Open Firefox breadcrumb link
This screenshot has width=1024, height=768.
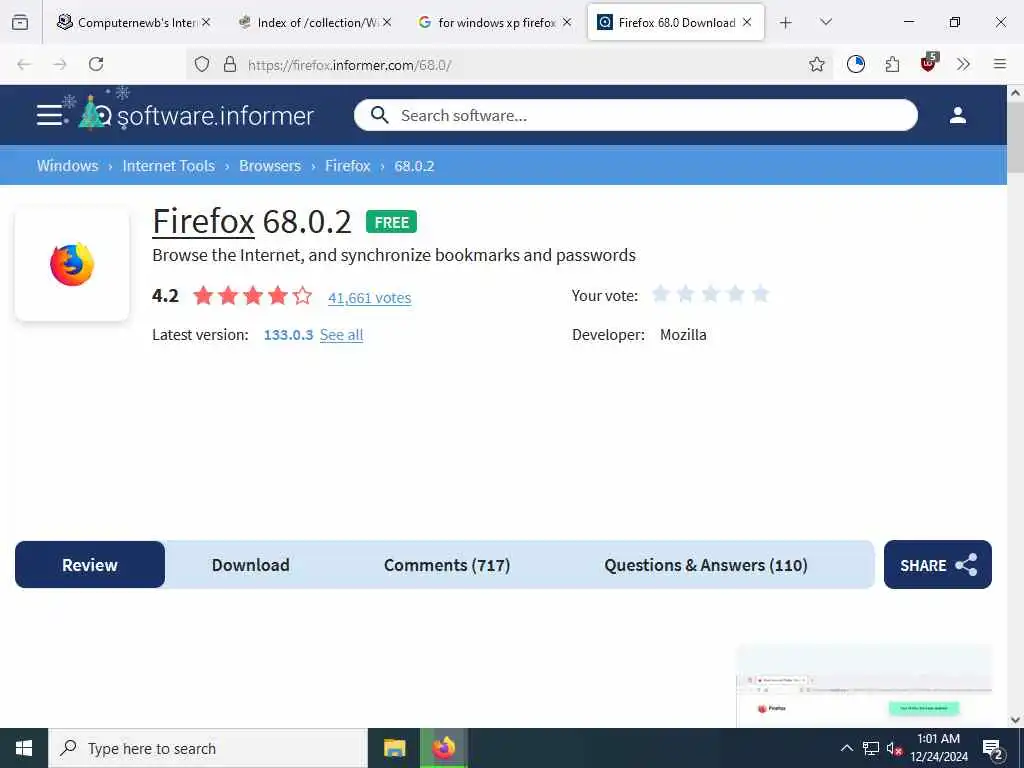click(x=347, y=166)
